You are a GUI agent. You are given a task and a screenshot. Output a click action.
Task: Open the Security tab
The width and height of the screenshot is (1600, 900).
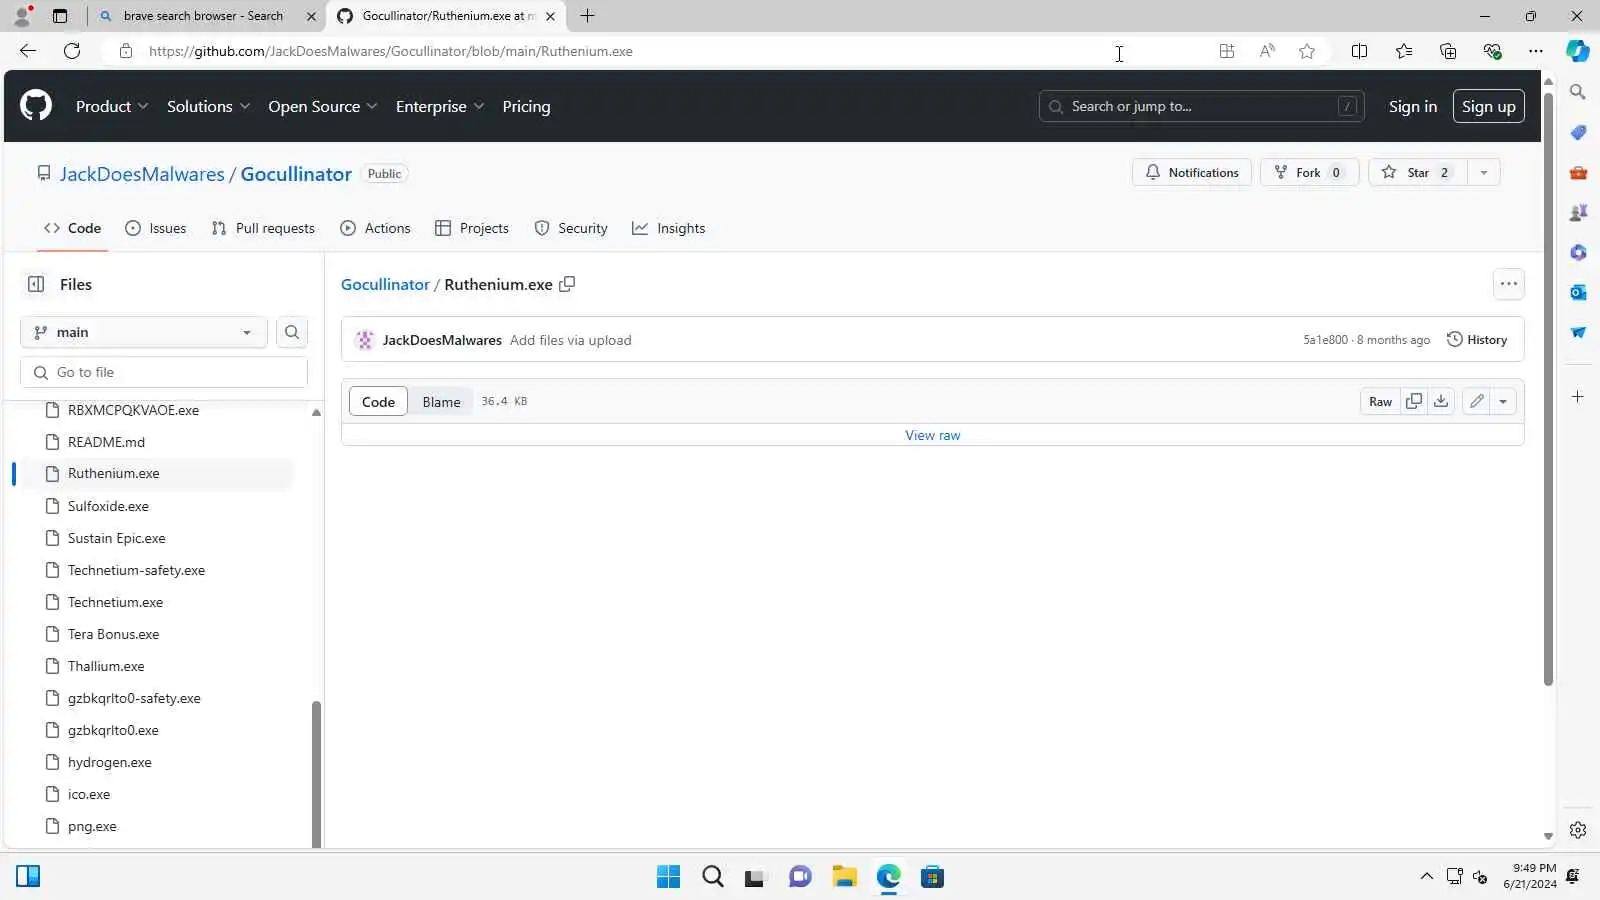point(571,228)
